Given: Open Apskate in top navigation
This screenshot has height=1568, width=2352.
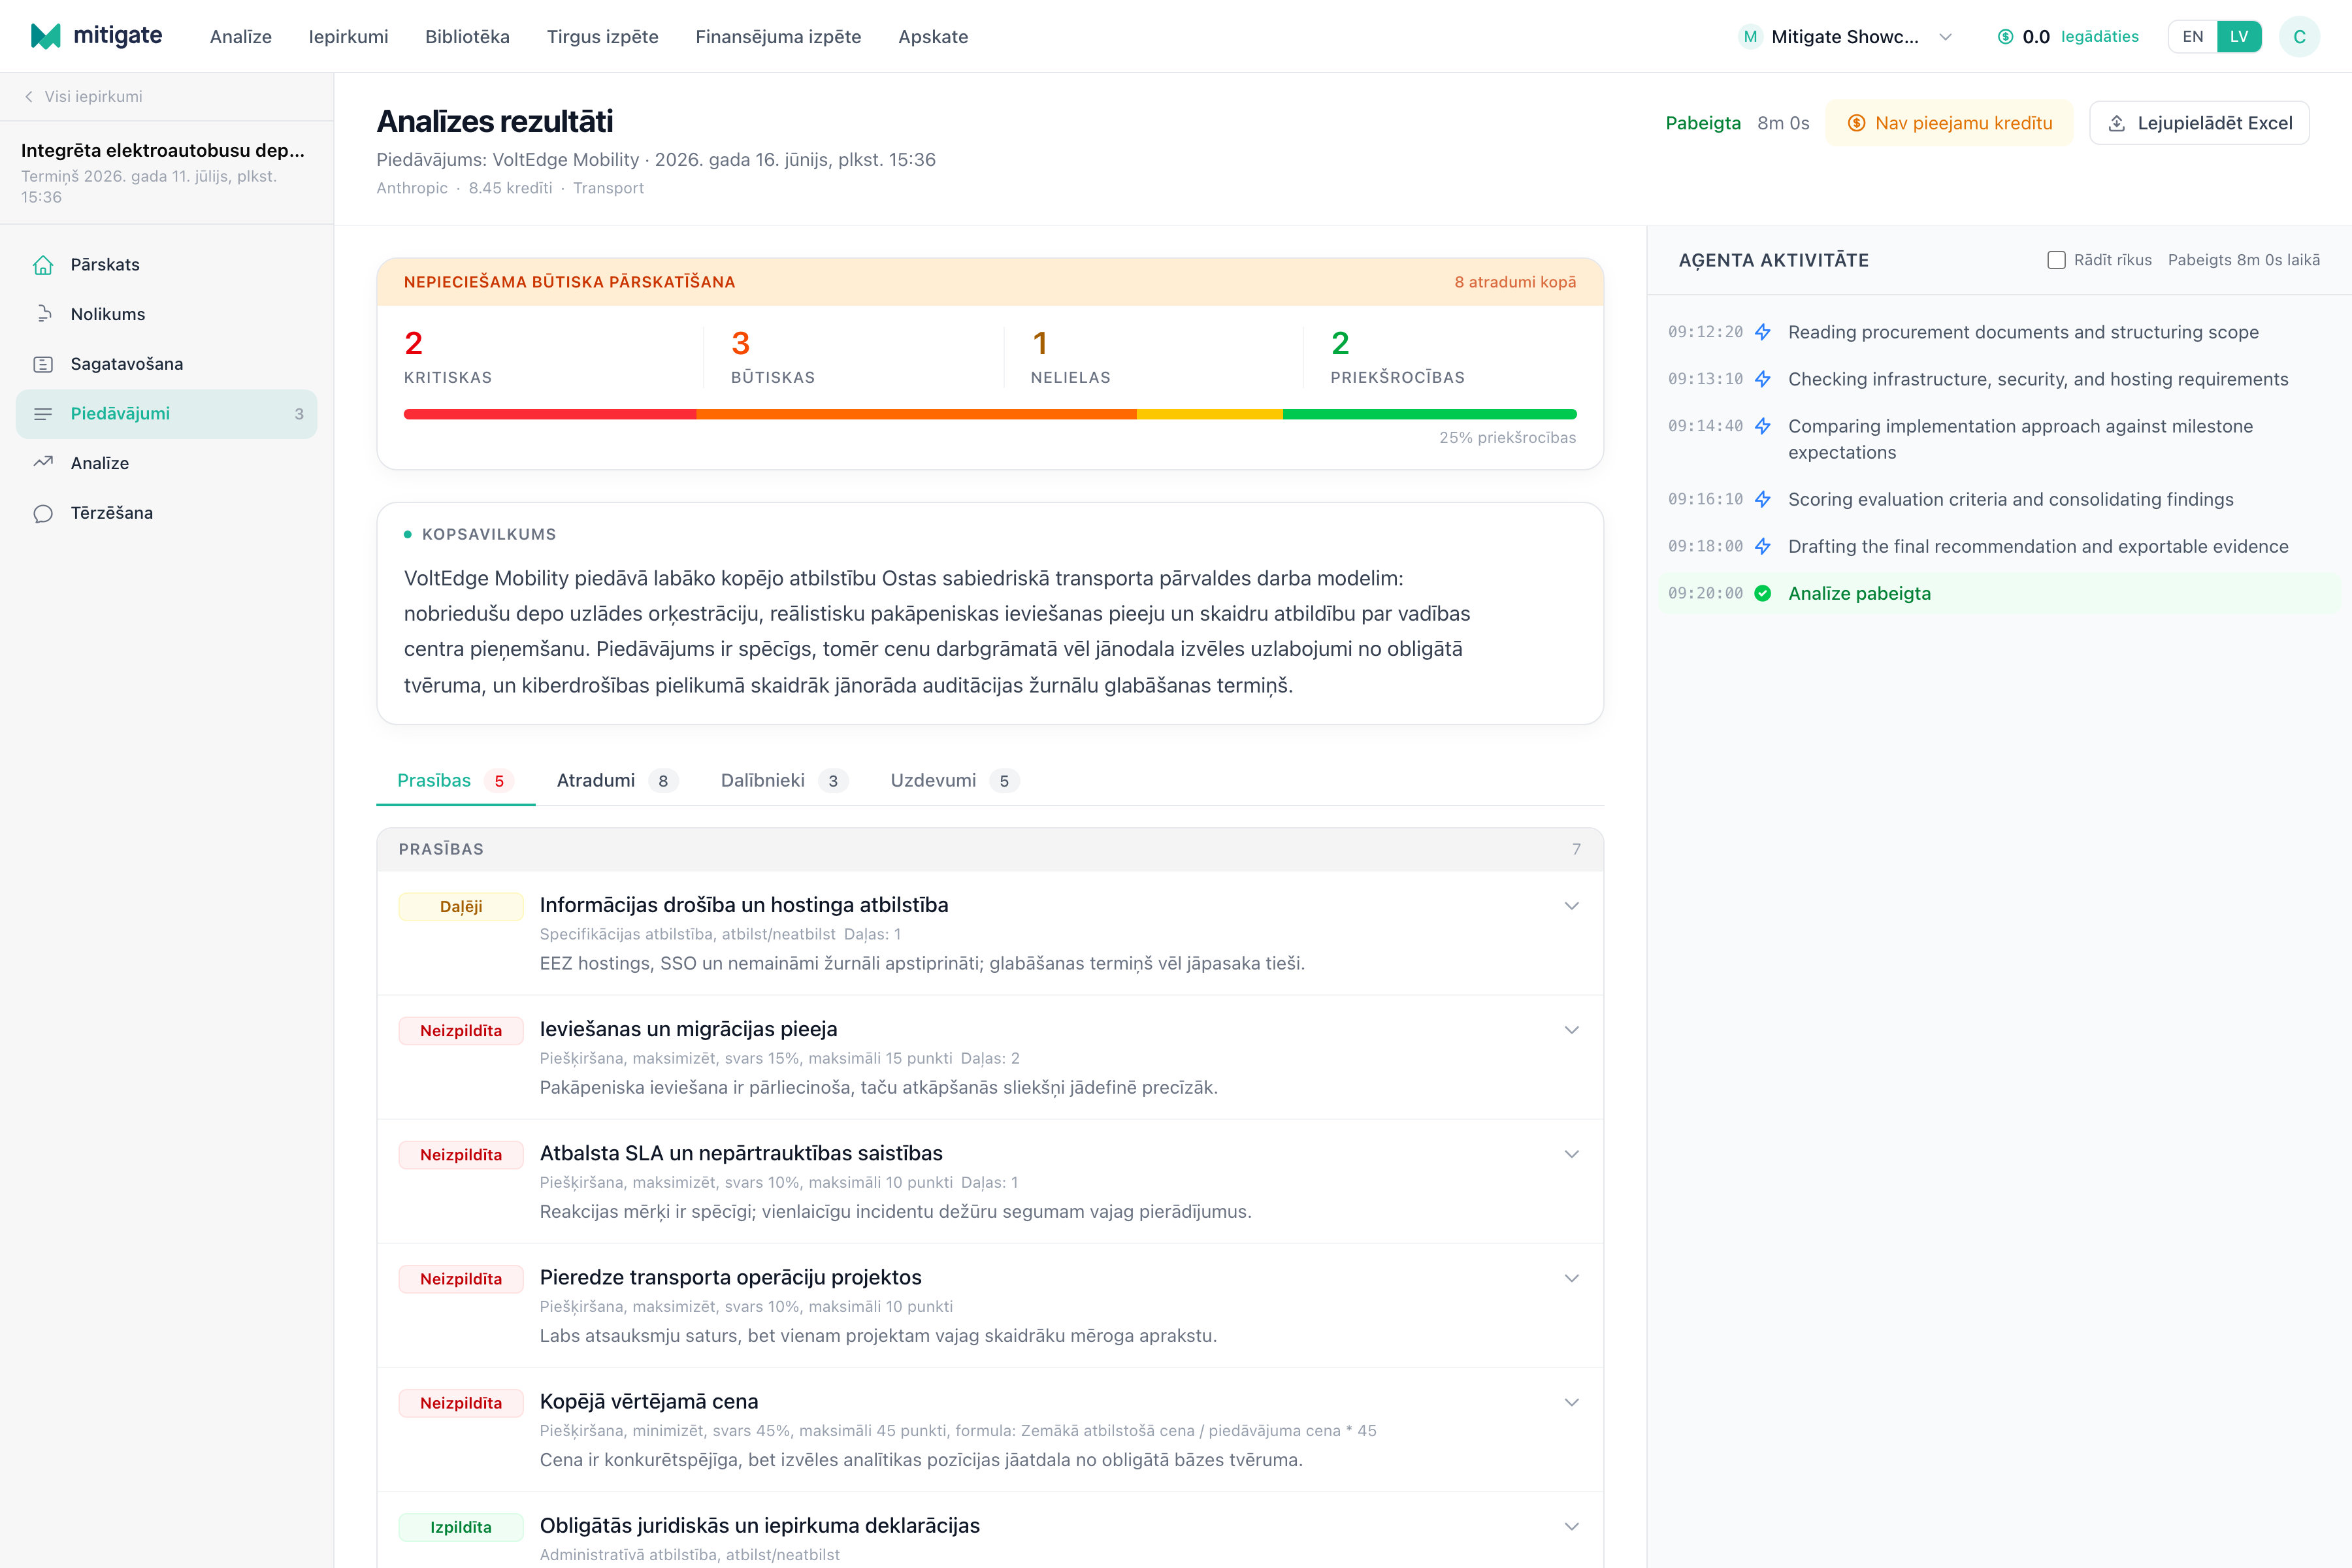Looking at the screenshot, I should tap(933, 37).
